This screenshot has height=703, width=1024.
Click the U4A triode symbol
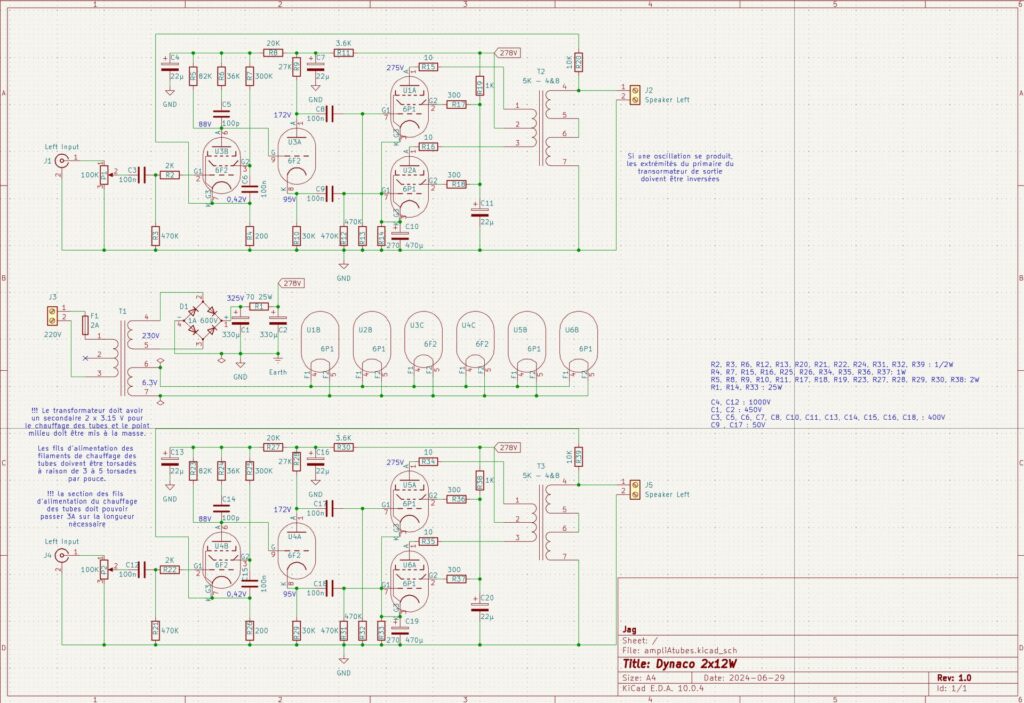pos(295,550)
